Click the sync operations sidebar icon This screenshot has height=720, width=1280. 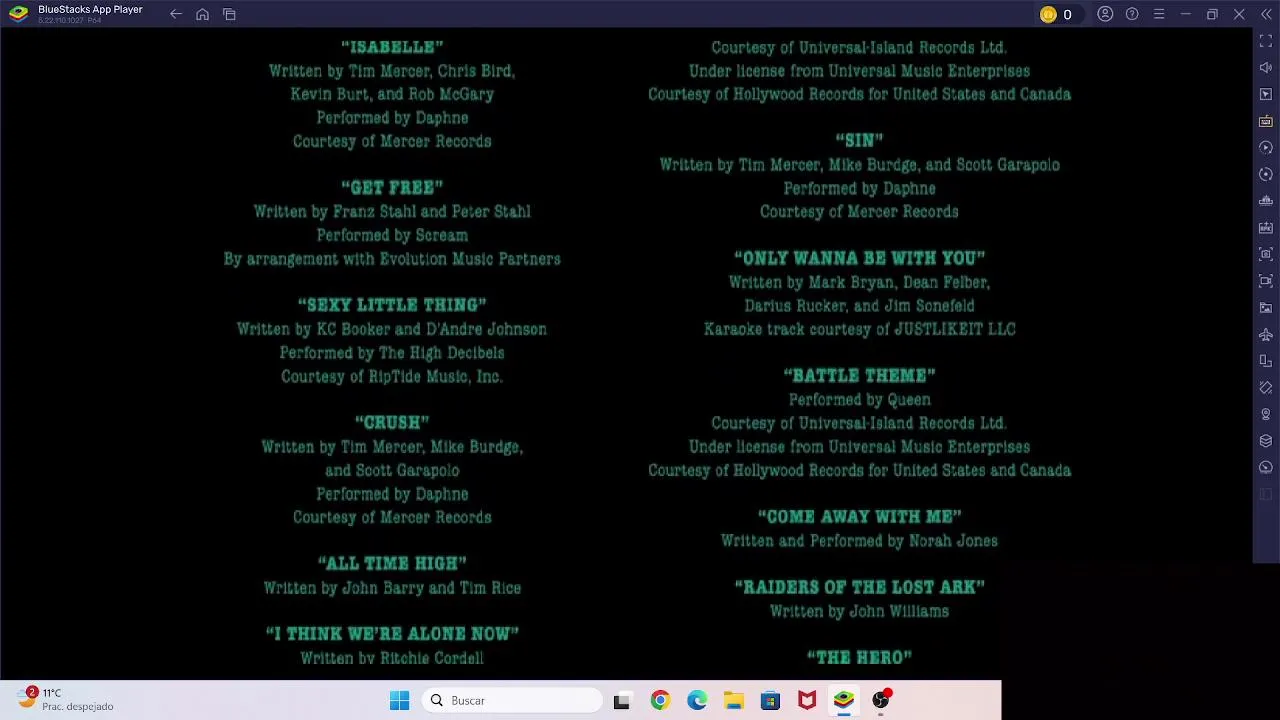[x=1266, y=147]
